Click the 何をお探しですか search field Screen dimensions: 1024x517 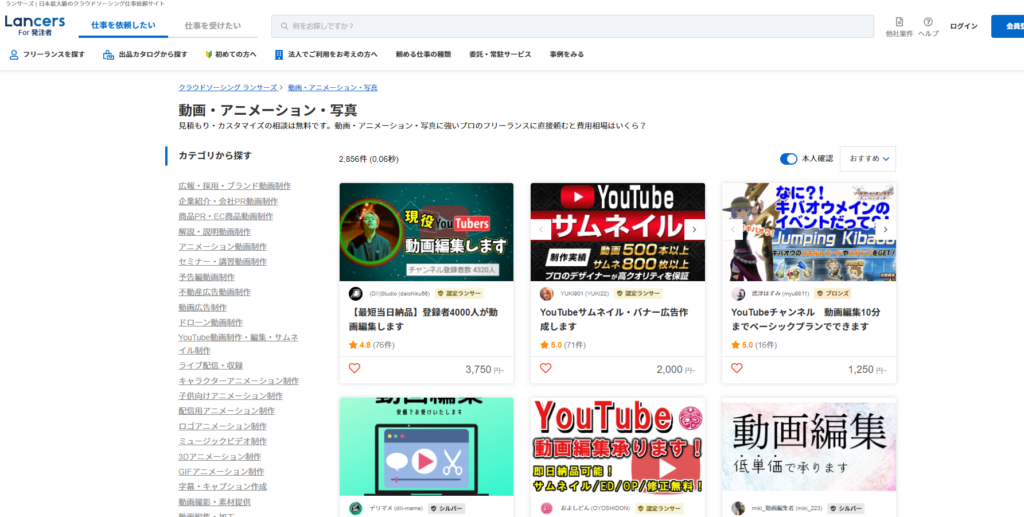pyautogui.click(x=573, y=27)
